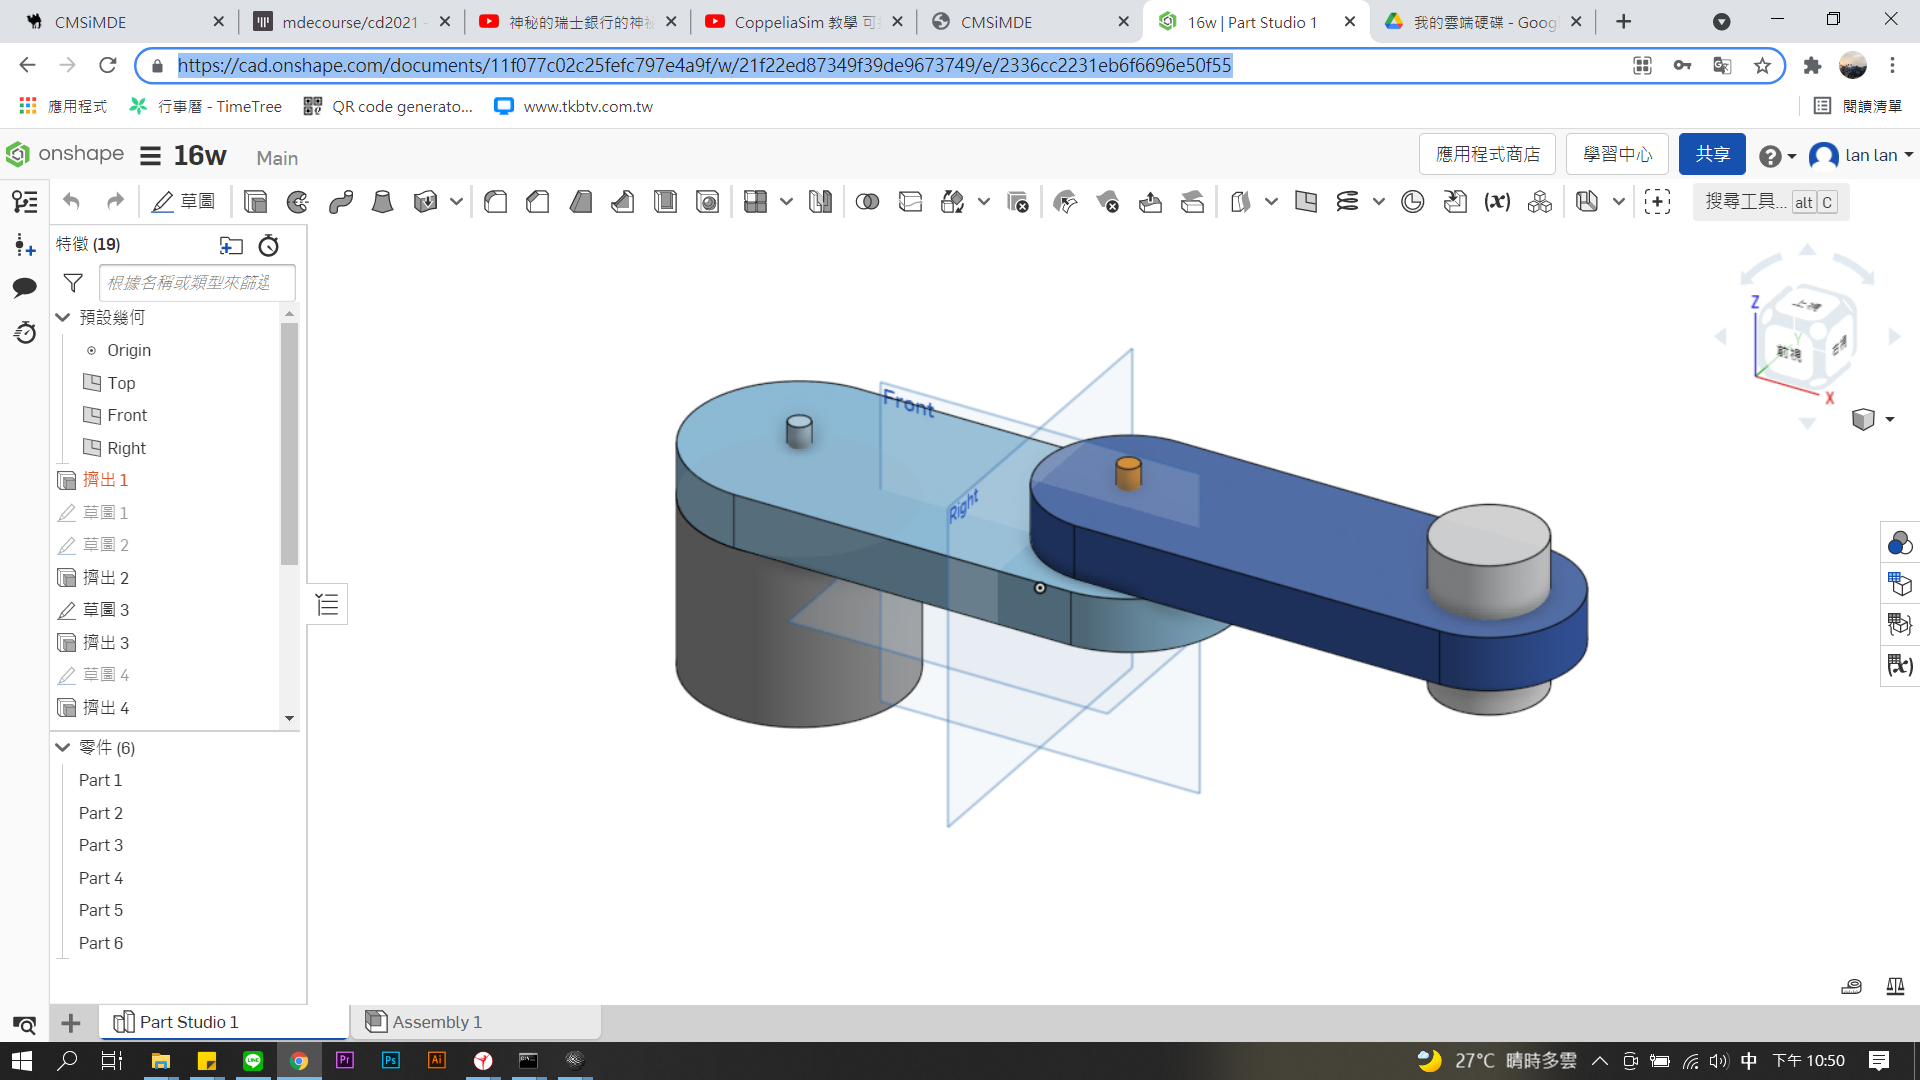Select Part 3 in the parts list

pyautogui.click(x=101, y=845)
